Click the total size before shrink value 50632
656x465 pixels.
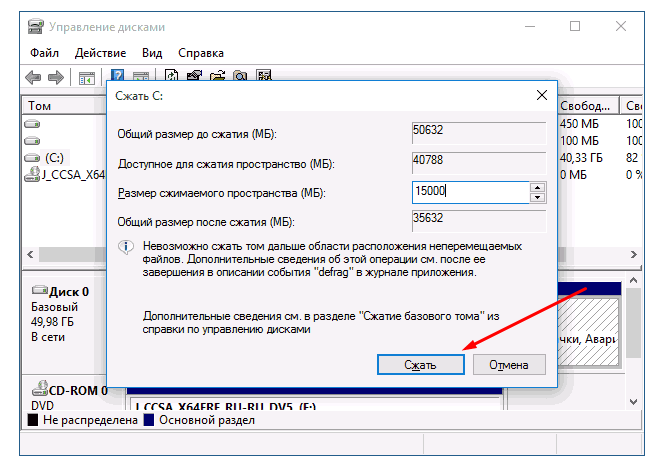click(x=479, y=133)
